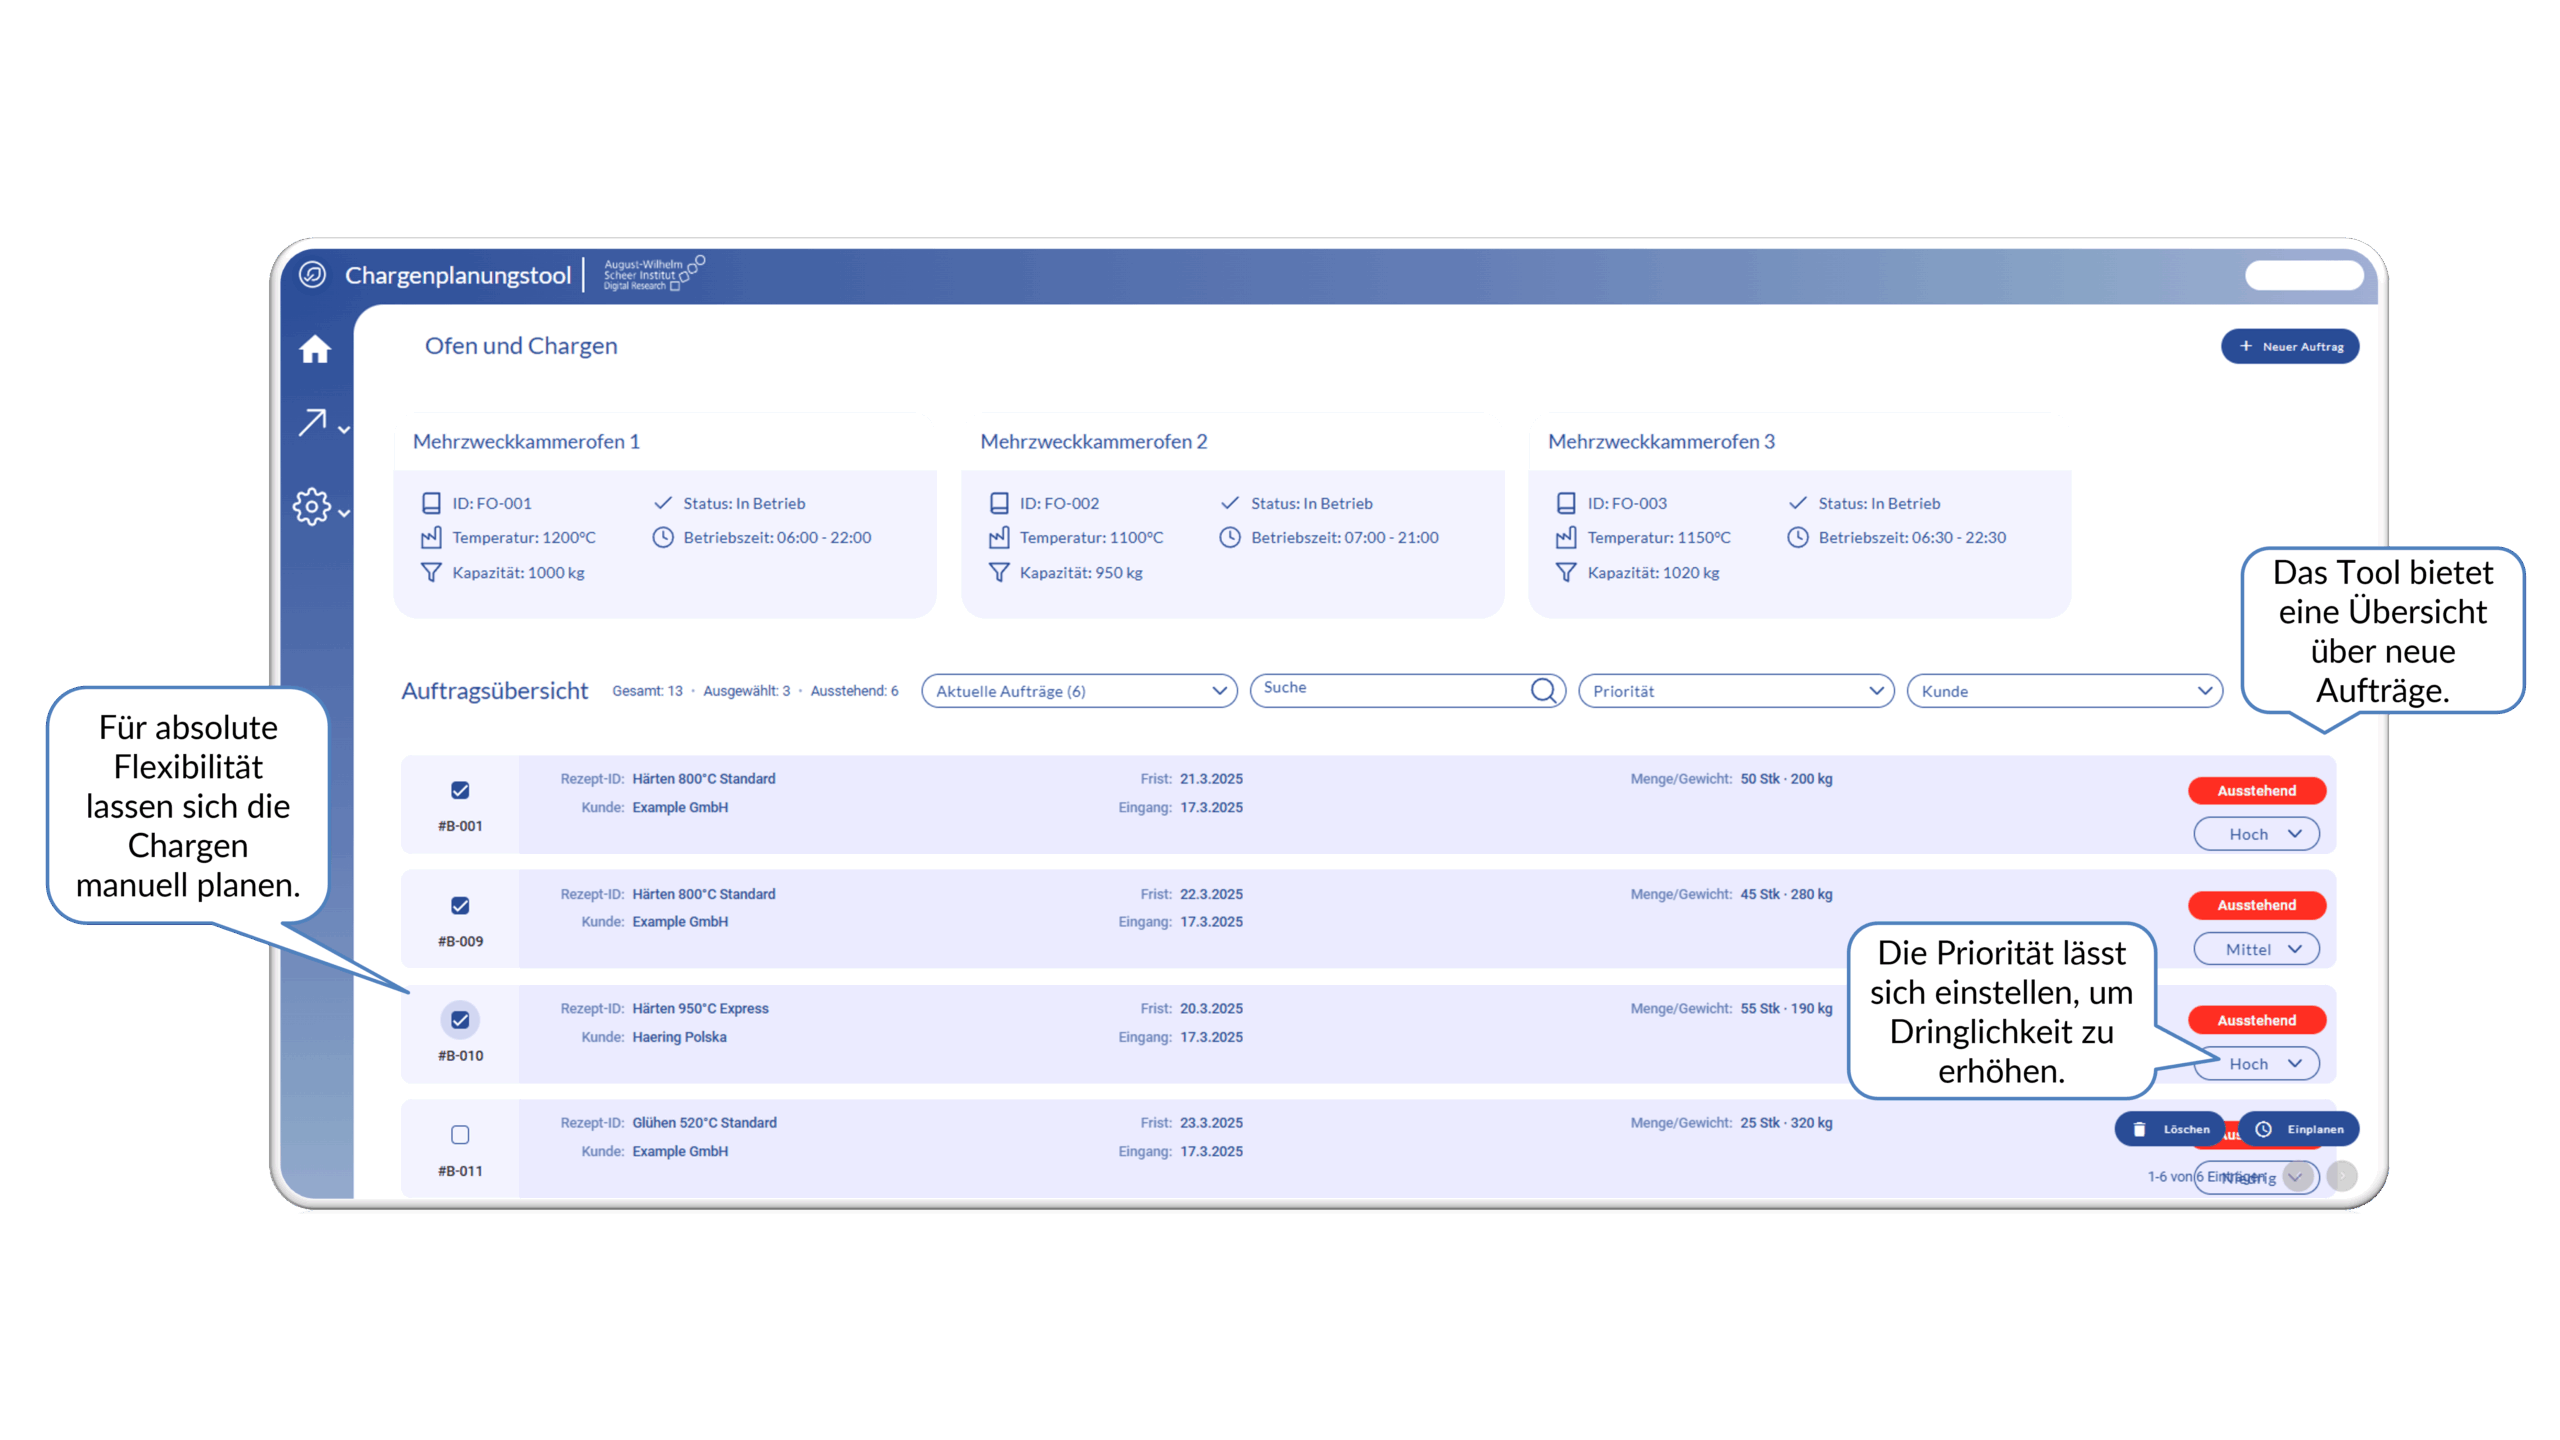Click the Auftragsübersicht heading
The width and height of the screenshot is (2560, 1440).
(x=494, y=690)
